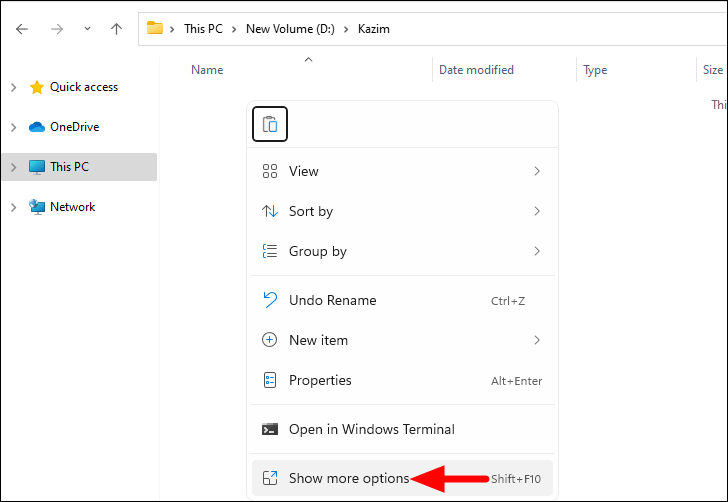Click the Sort by submenu arrow
The image size is (728, 502).
(x=537, y=211)
